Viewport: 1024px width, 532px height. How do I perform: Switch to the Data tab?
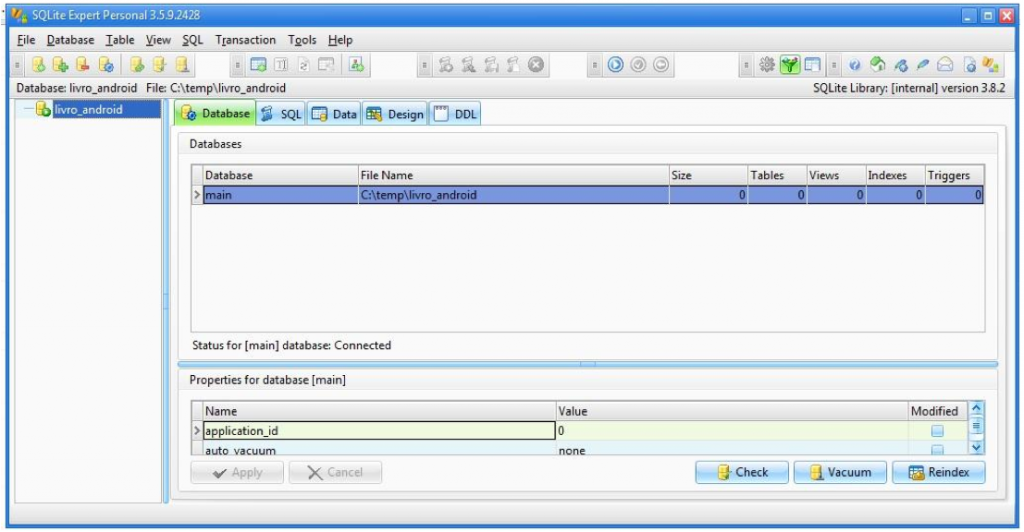click(x=334, y=114)
